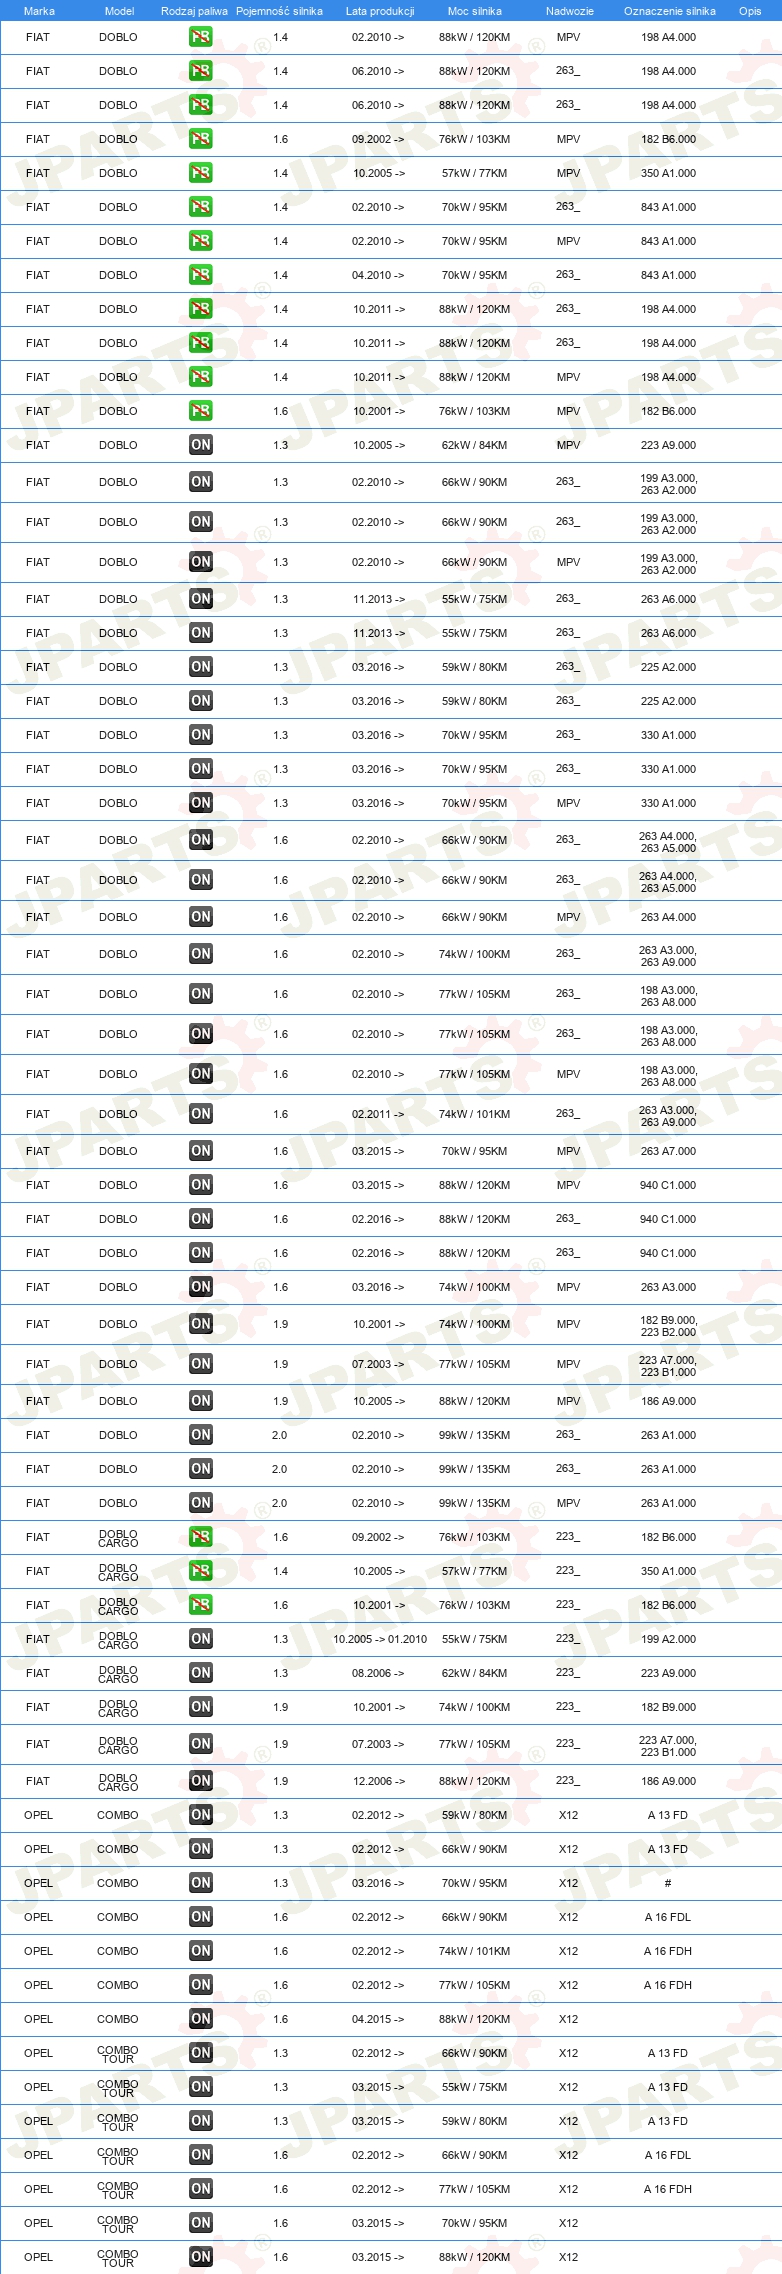This screenshot has width=782, height=2274.
Task: Select the '199 A2.000' engine code cell
Action: pyautogui.click(x=668, y=1639)
